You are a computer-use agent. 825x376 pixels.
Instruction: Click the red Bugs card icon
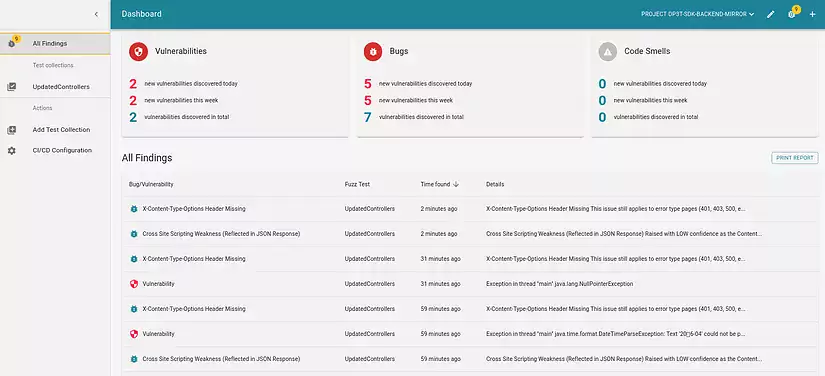pyautogui.click(x=373, y=52)
